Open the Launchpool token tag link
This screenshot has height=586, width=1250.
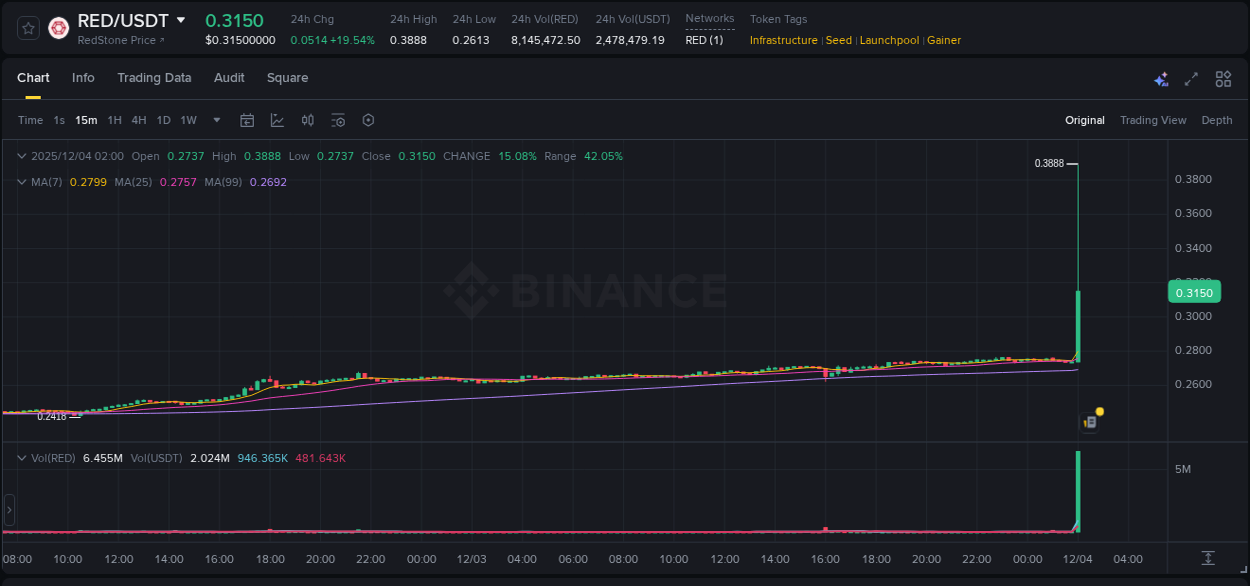coord(889,40)
